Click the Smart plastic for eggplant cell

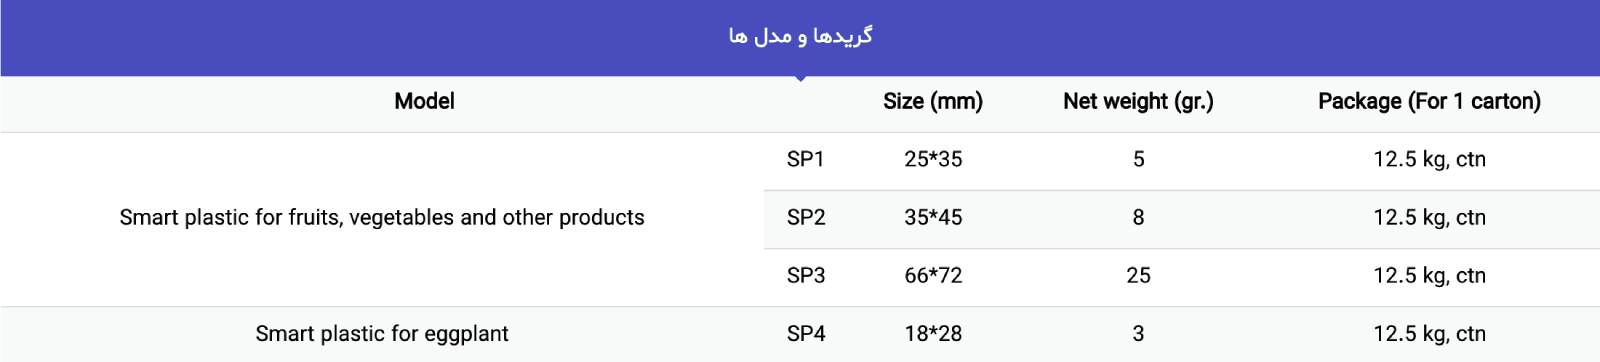tap(382, 333)
